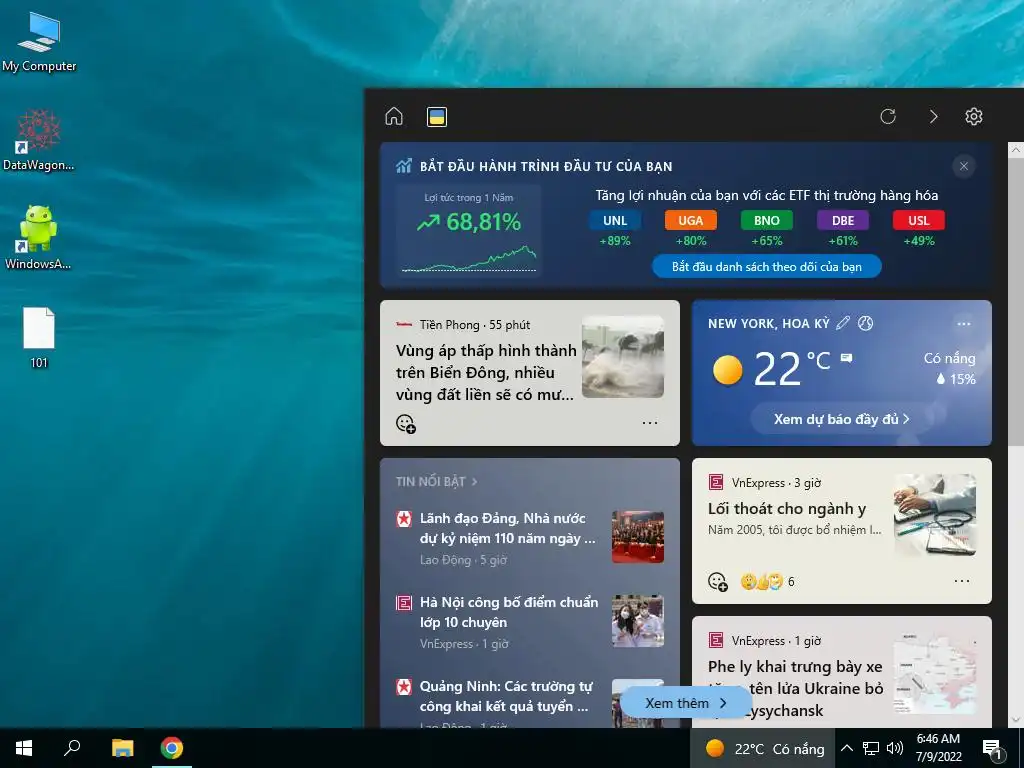This screenshot has height=768, width=1024.
Task: Add reaction to Lối thoát cho ngành y
Action: pyautogui.click(x=718, y=581)
